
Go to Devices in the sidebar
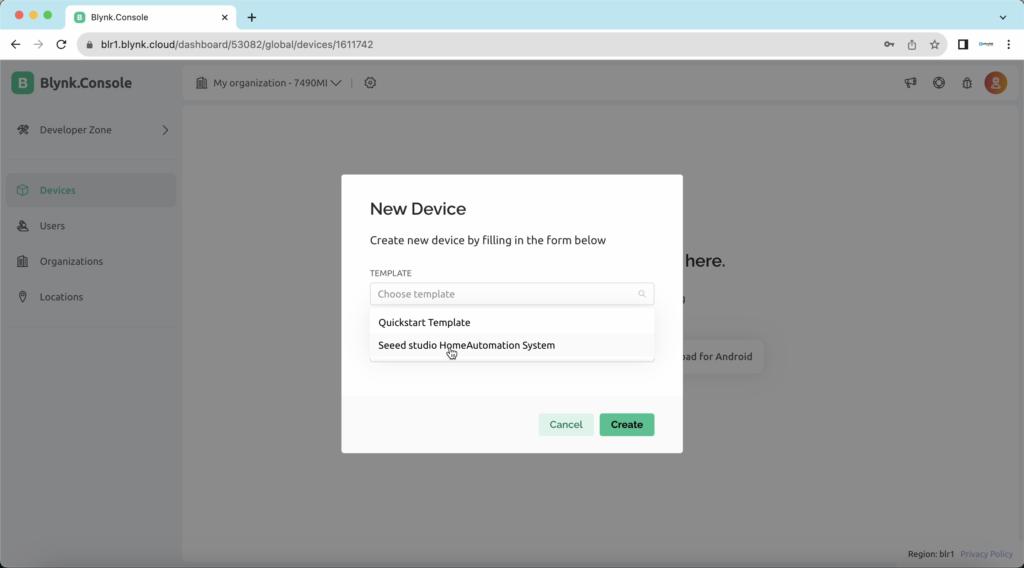point(91,190)
